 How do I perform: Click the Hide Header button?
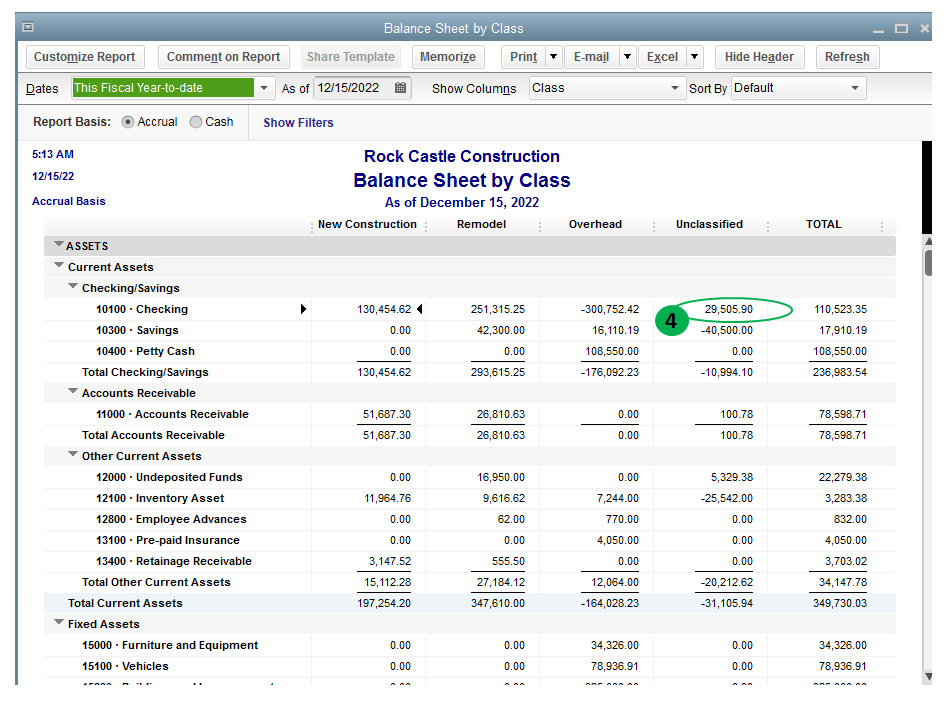(759, 57)
